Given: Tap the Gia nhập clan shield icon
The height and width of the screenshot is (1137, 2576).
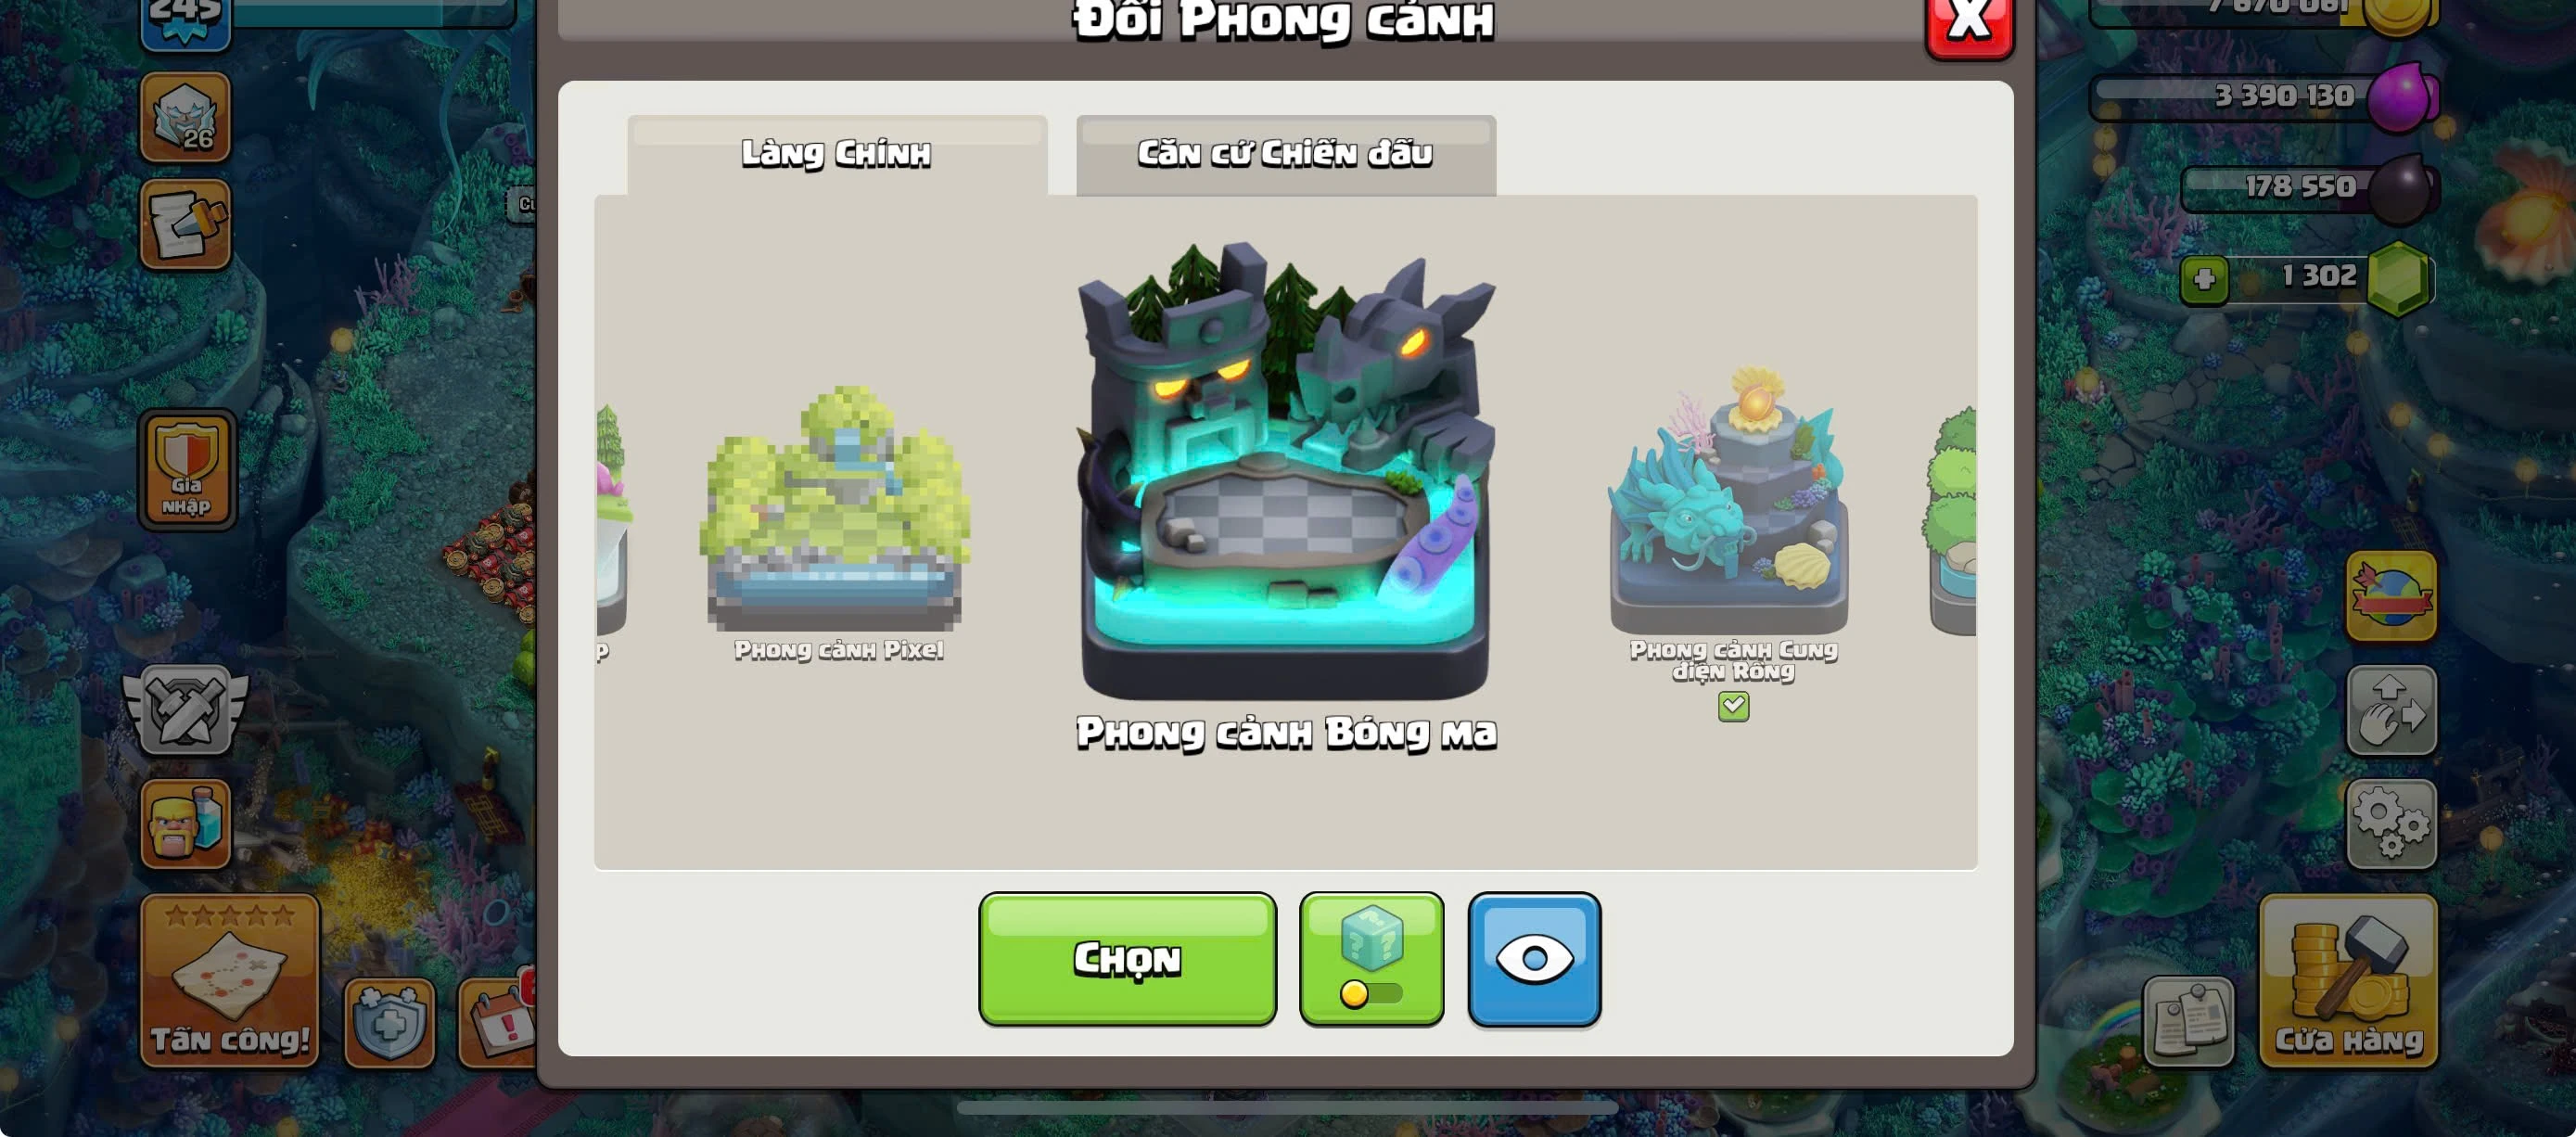Looking at the screenshot, I should [186, 469].
